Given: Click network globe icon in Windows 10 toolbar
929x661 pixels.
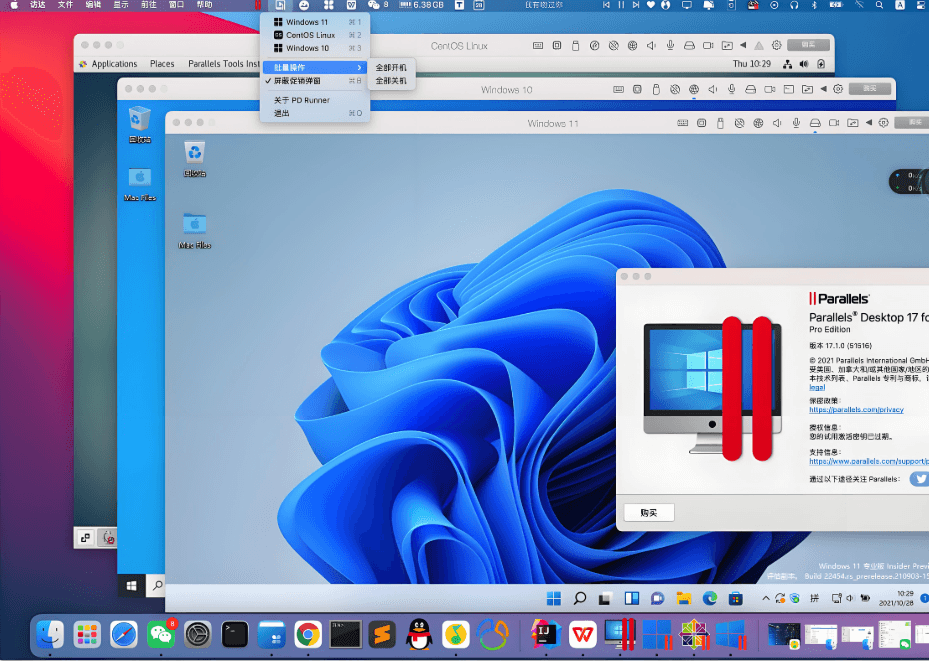Looking at the screenshot, I should pyautogui.click(x=694, y=89).
